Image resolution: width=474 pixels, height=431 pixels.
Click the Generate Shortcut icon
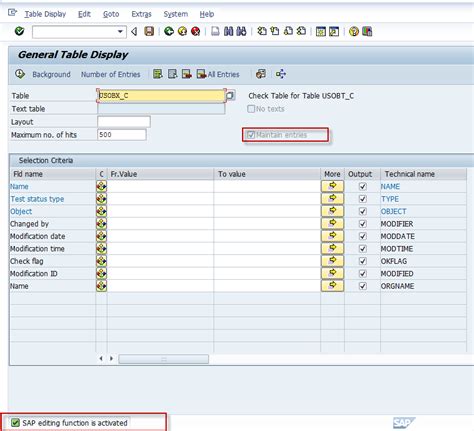coord(334,31)
